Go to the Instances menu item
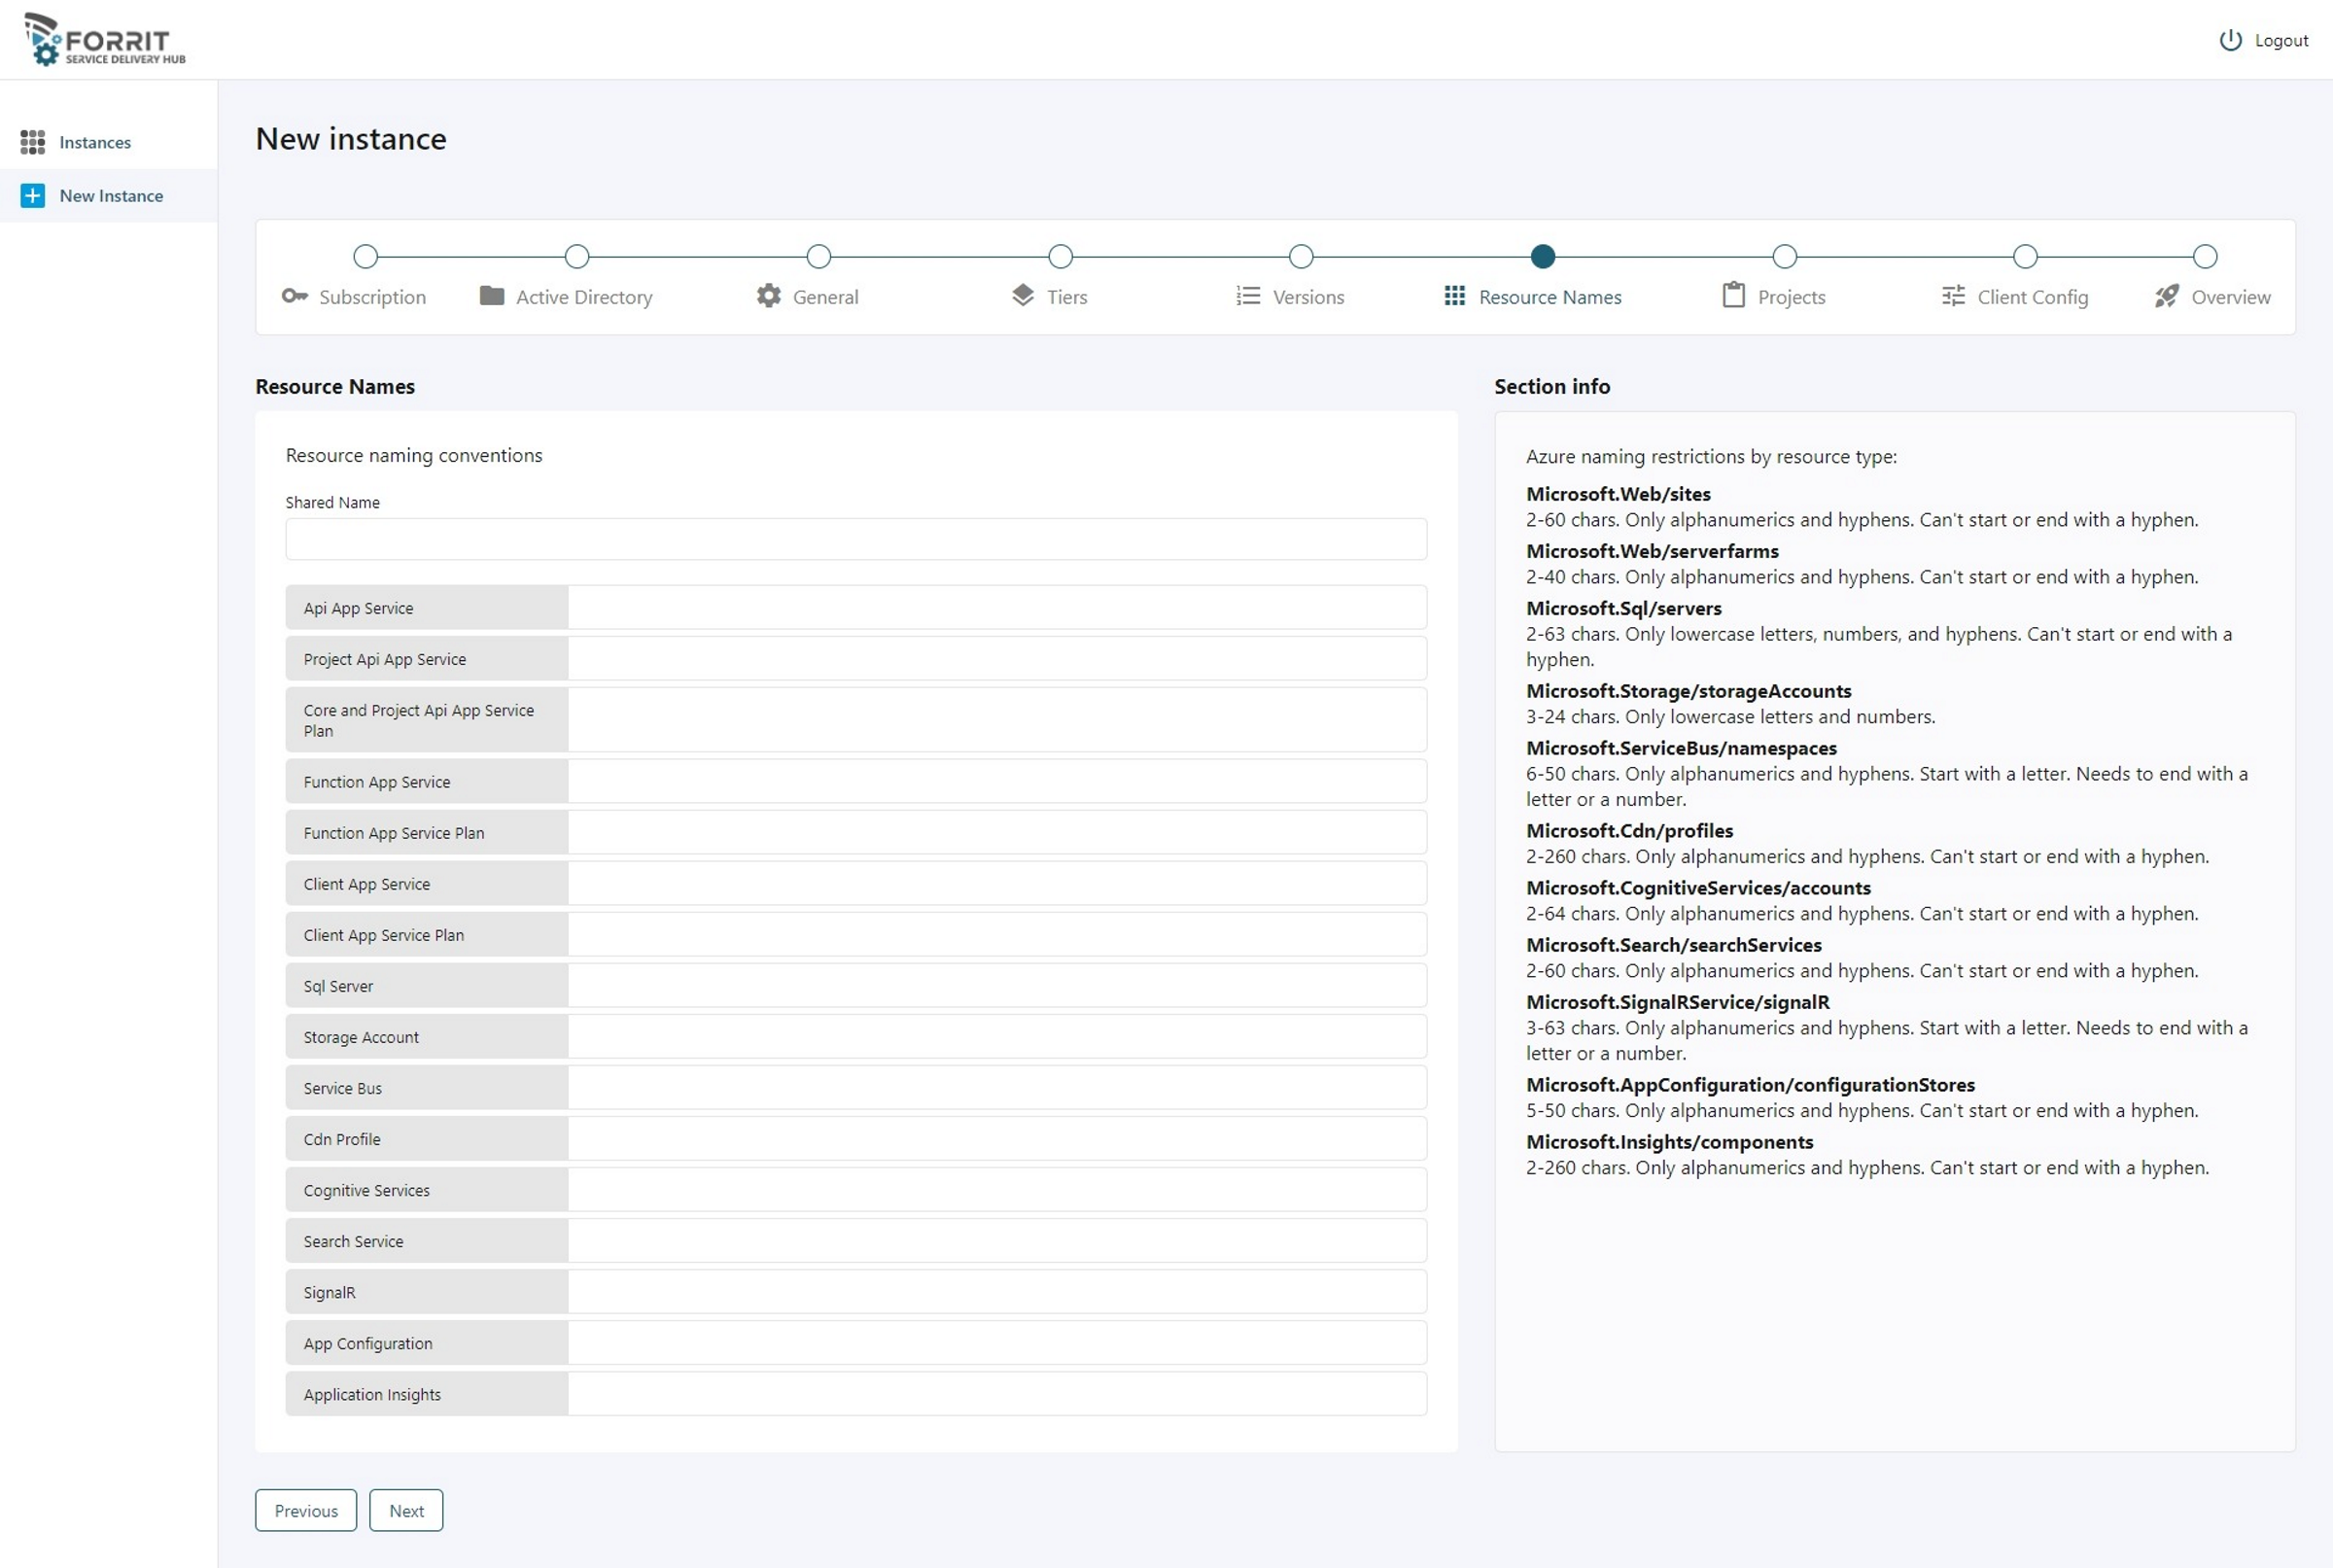This screenshot has height=1568, width=2333. coord(95,142)
